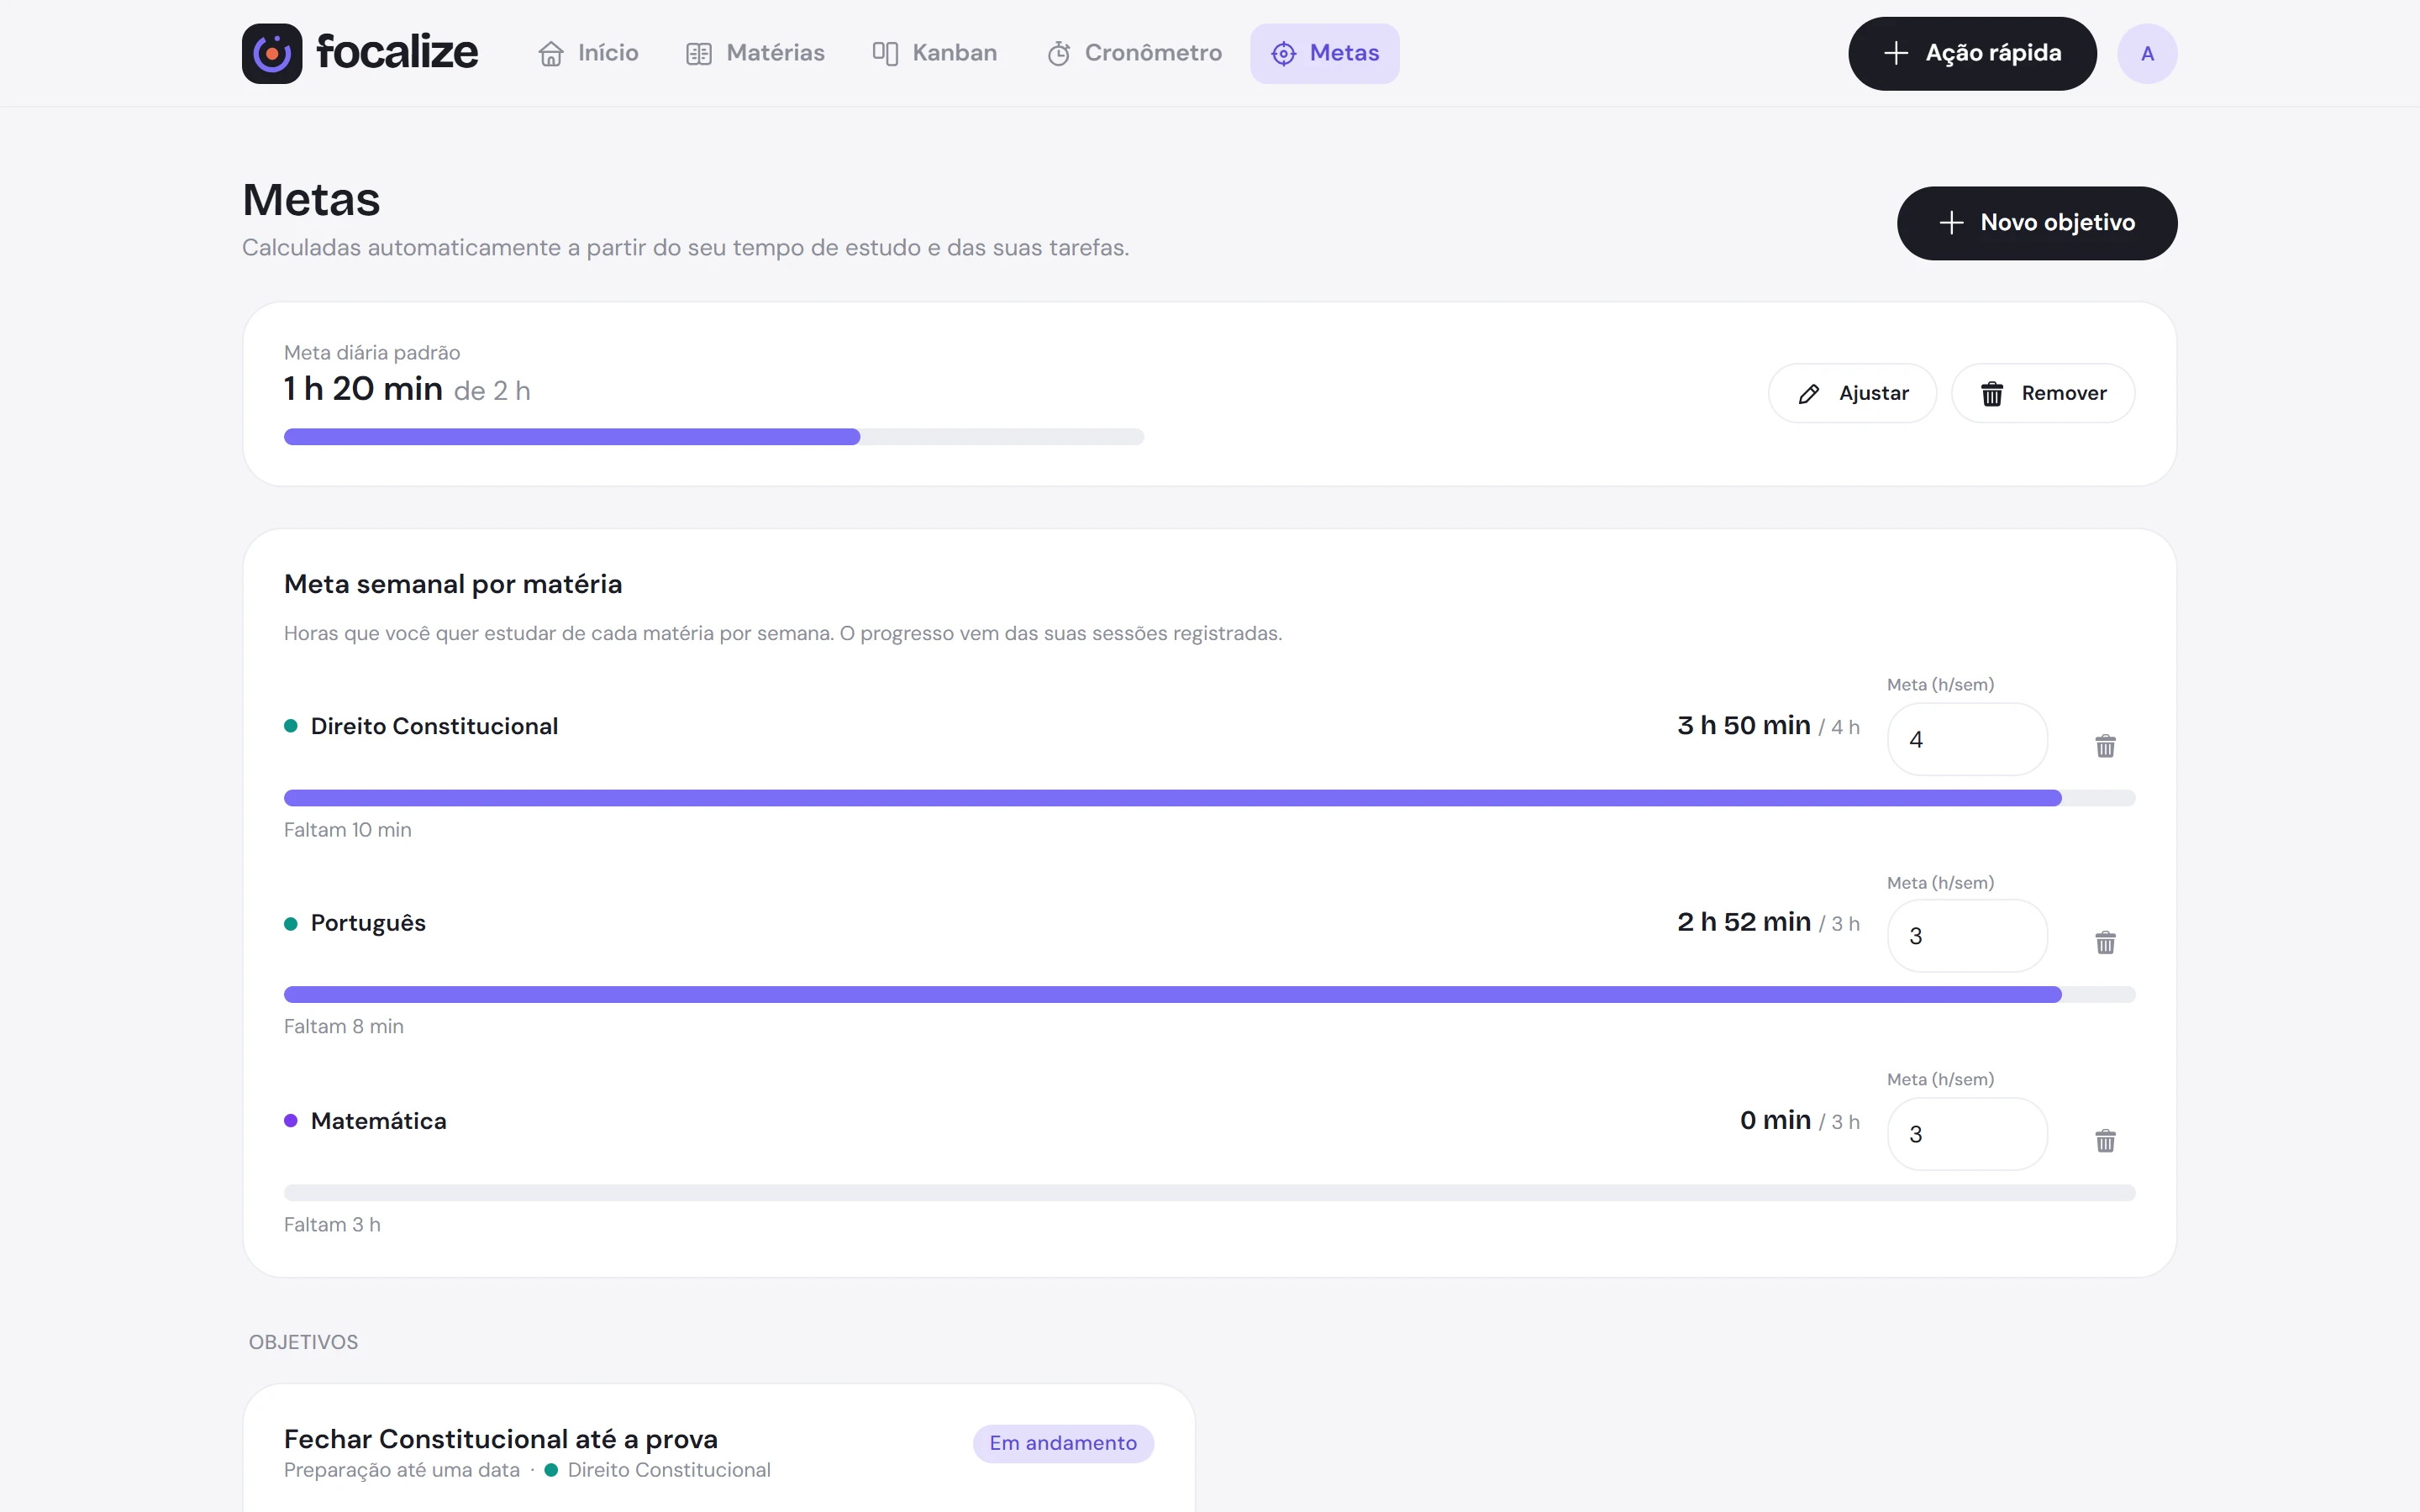Click the Matemática subject name
This screenshot has width=2420, height=1512.
[378, 1121]
